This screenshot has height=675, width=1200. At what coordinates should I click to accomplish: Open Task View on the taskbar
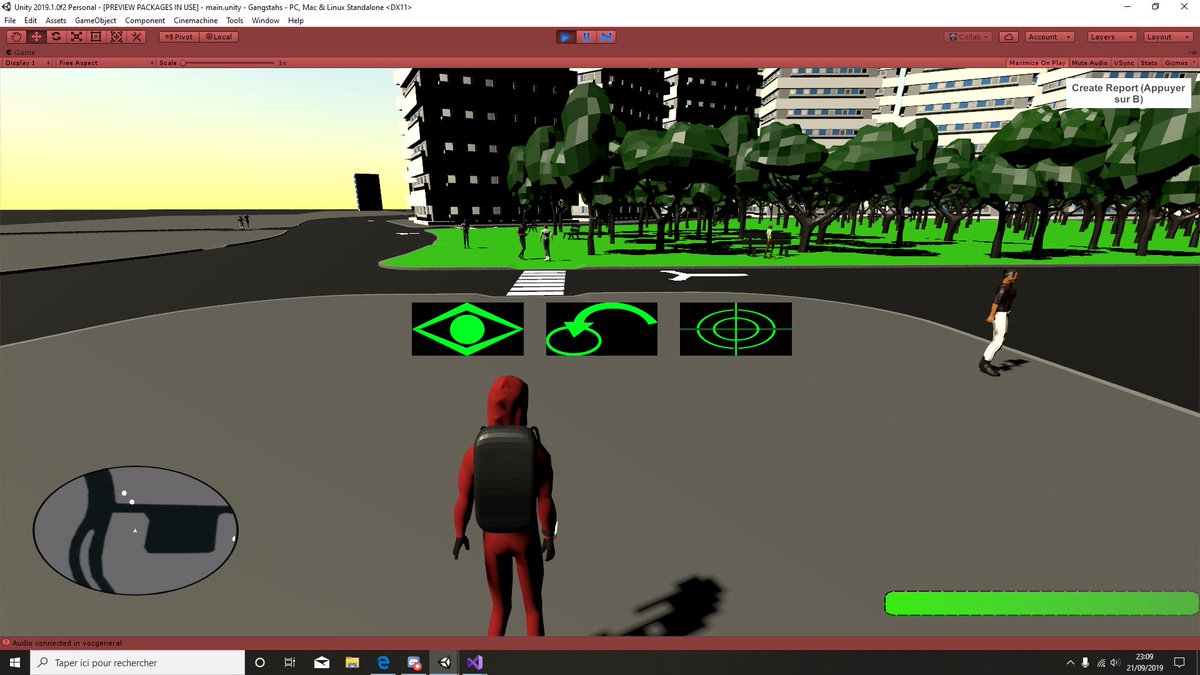click(x=290, y=662)
